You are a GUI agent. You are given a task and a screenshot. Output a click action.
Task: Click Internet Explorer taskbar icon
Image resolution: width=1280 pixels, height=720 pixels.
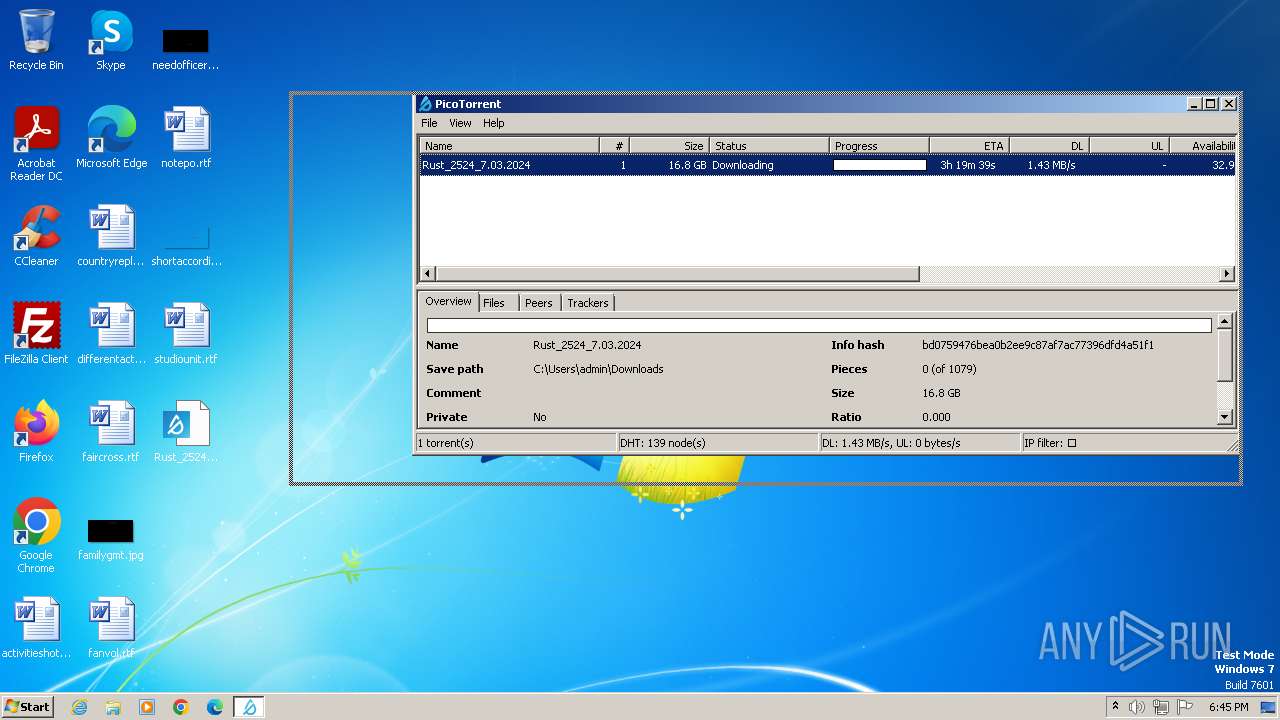click(79, 707)
